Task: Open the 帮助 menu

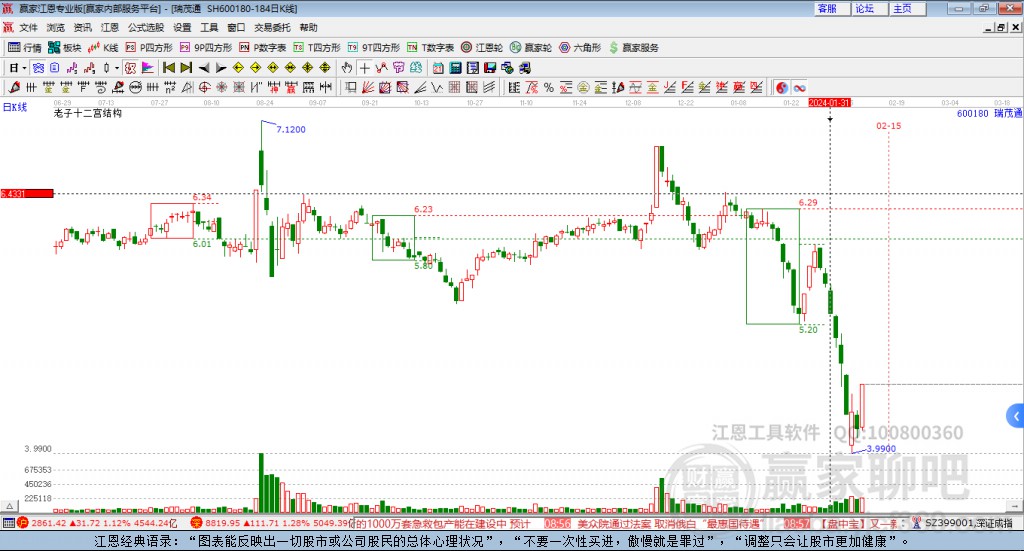Action: tap(308, 27)
